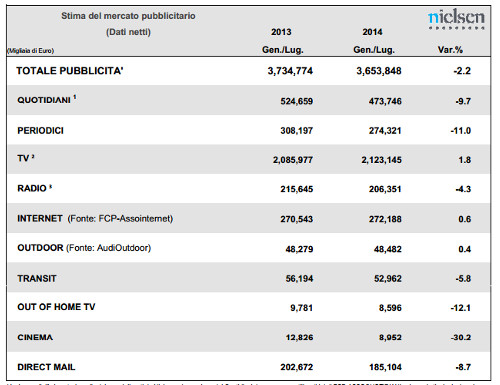Select the OUTDOOR AudiOutdoor label
Viewport: 500px width, 385px height.
click(x=84, y=248)
